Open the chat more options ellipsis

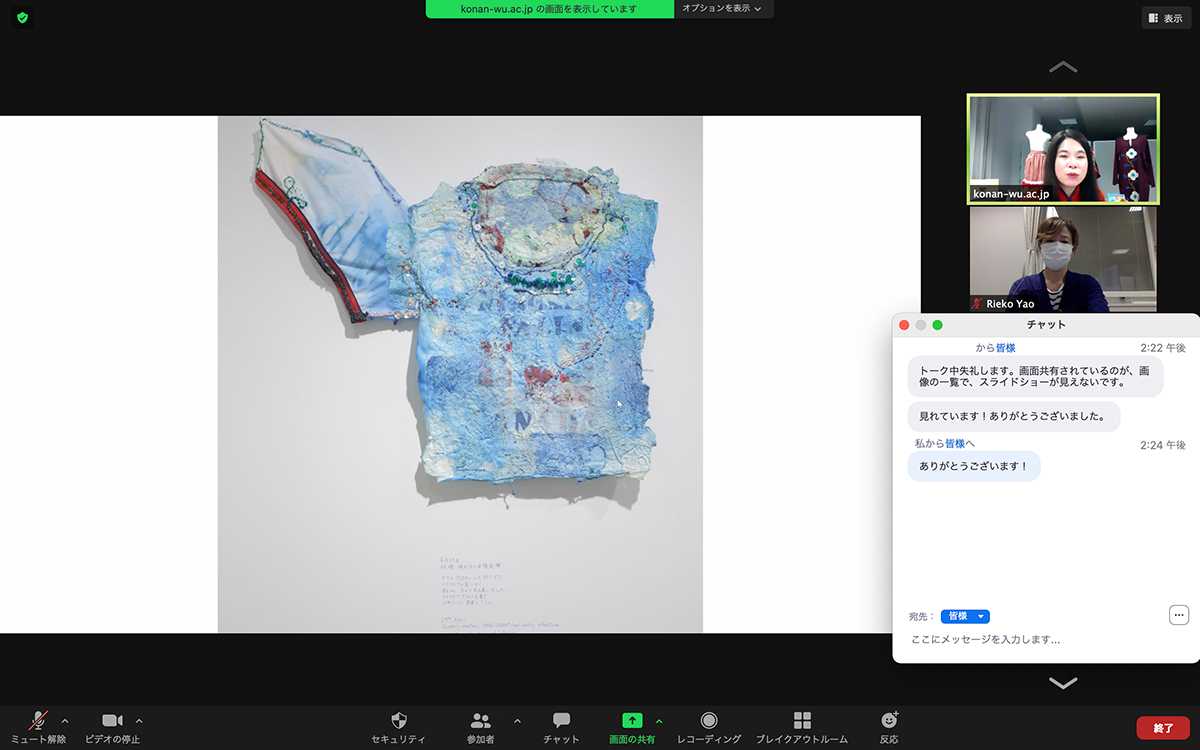click(x=1179, y=615)
